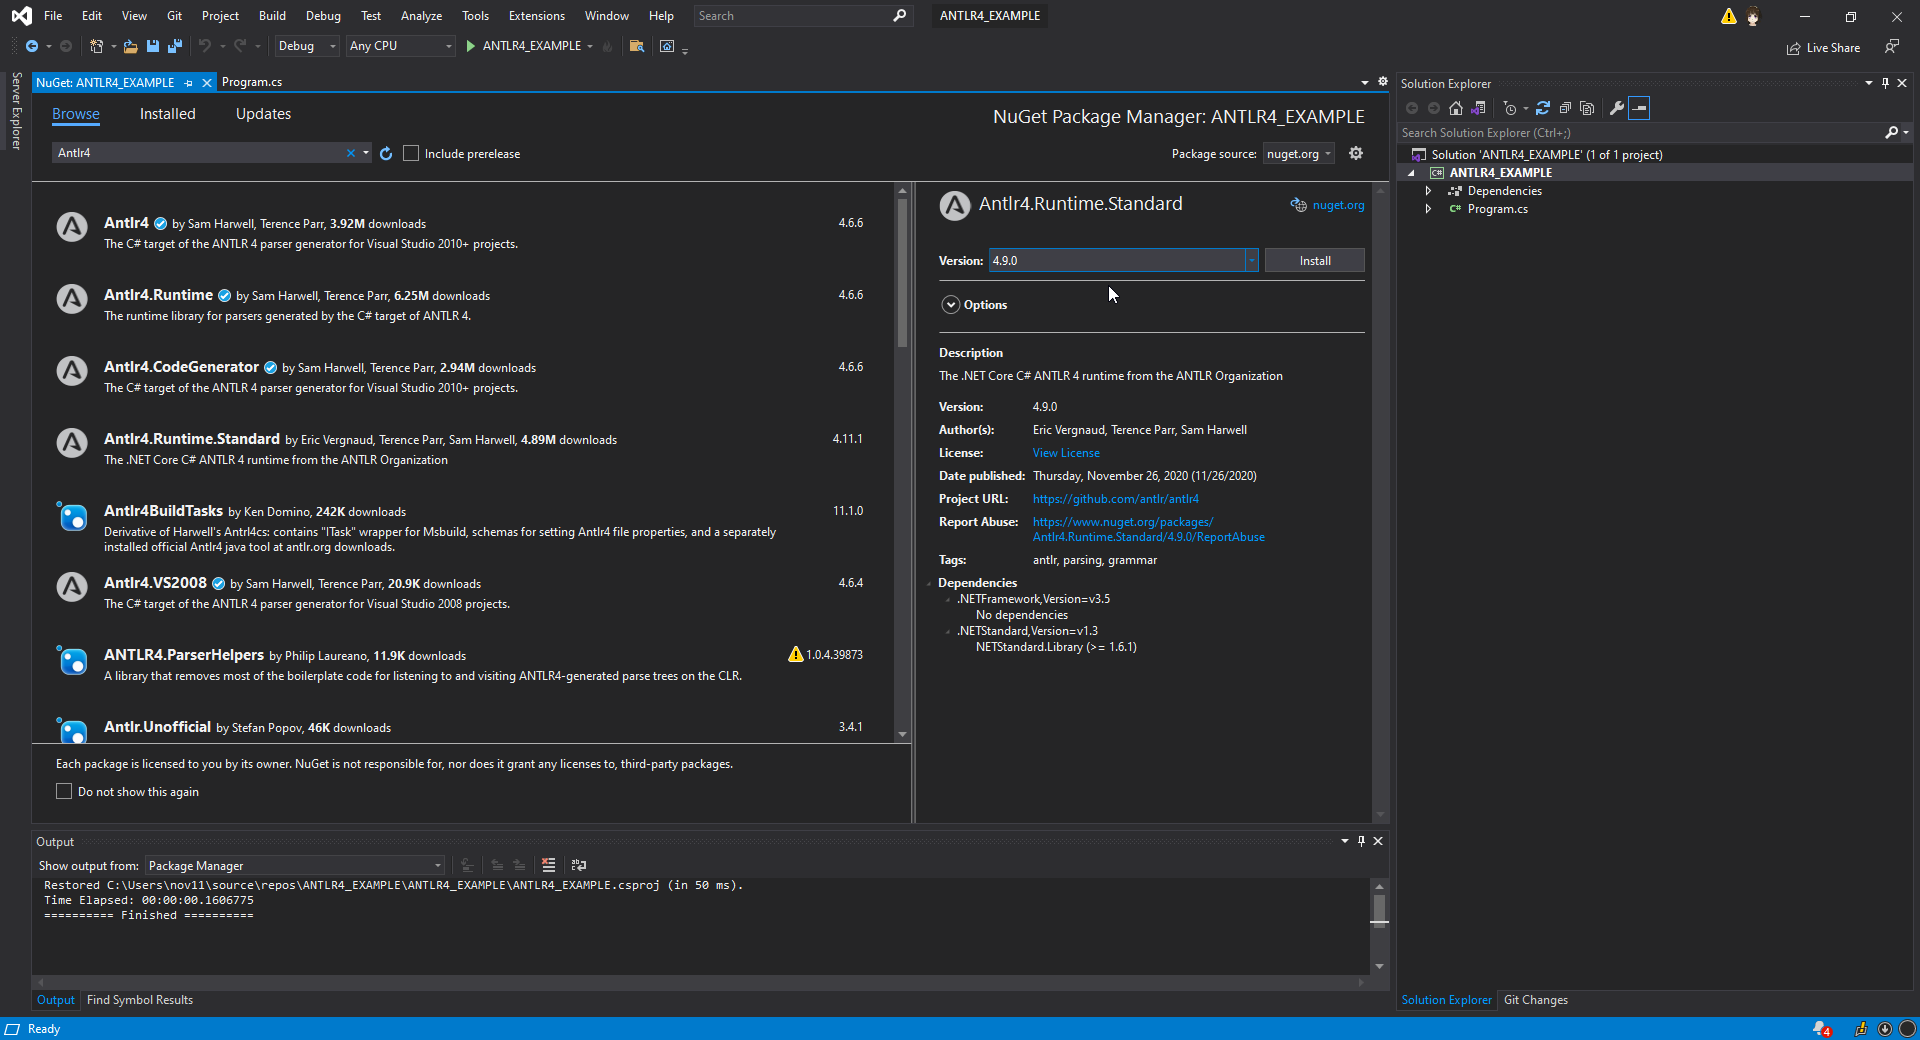The height and width of the screenshot is (1040, 1920).
Task: Open the Extensions menu
Action: click(536, 16)
